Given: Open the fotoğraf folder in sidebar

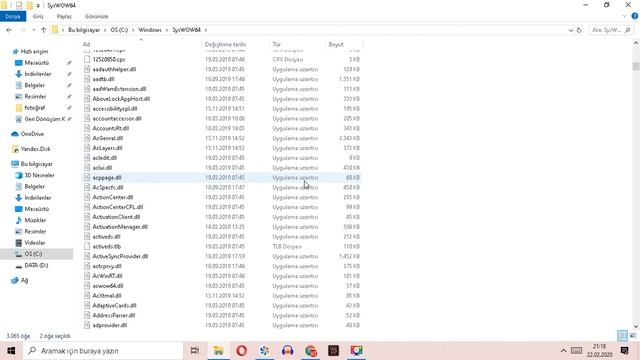Looking at the screenshot, I should point(35,108).
